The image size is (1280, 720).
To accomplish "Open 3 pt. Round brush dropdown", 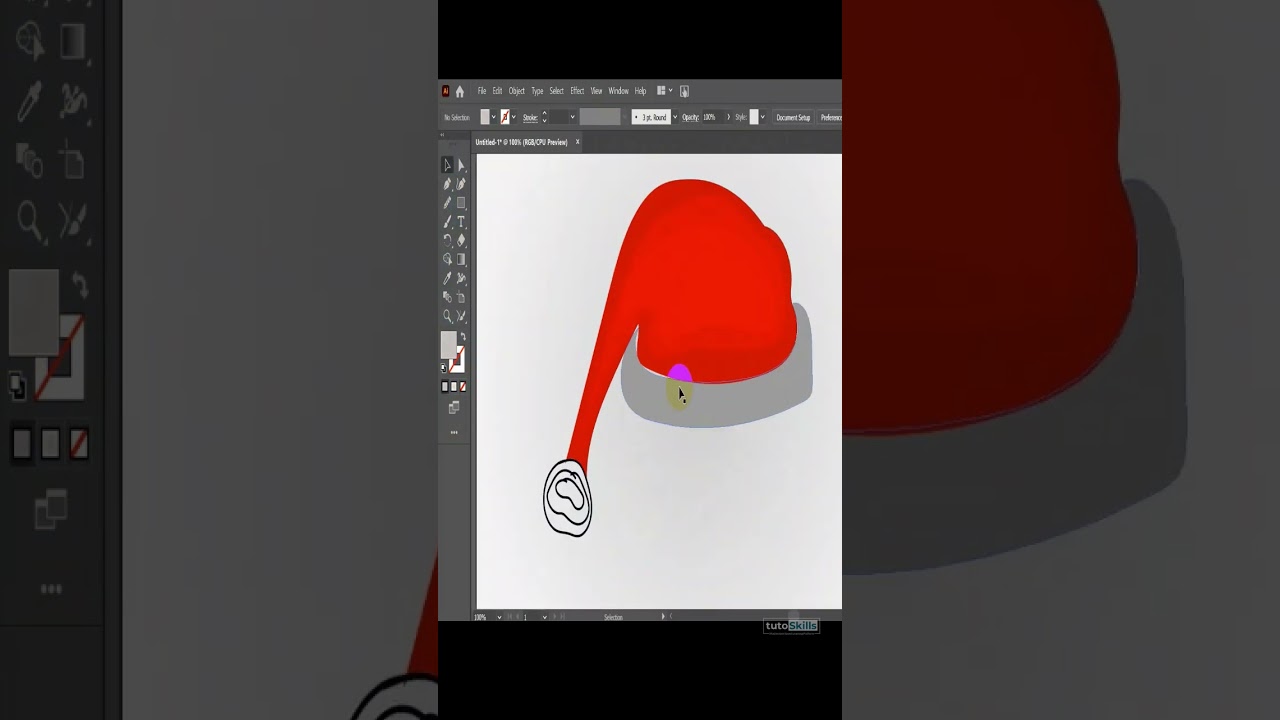I will coord(675,117).
